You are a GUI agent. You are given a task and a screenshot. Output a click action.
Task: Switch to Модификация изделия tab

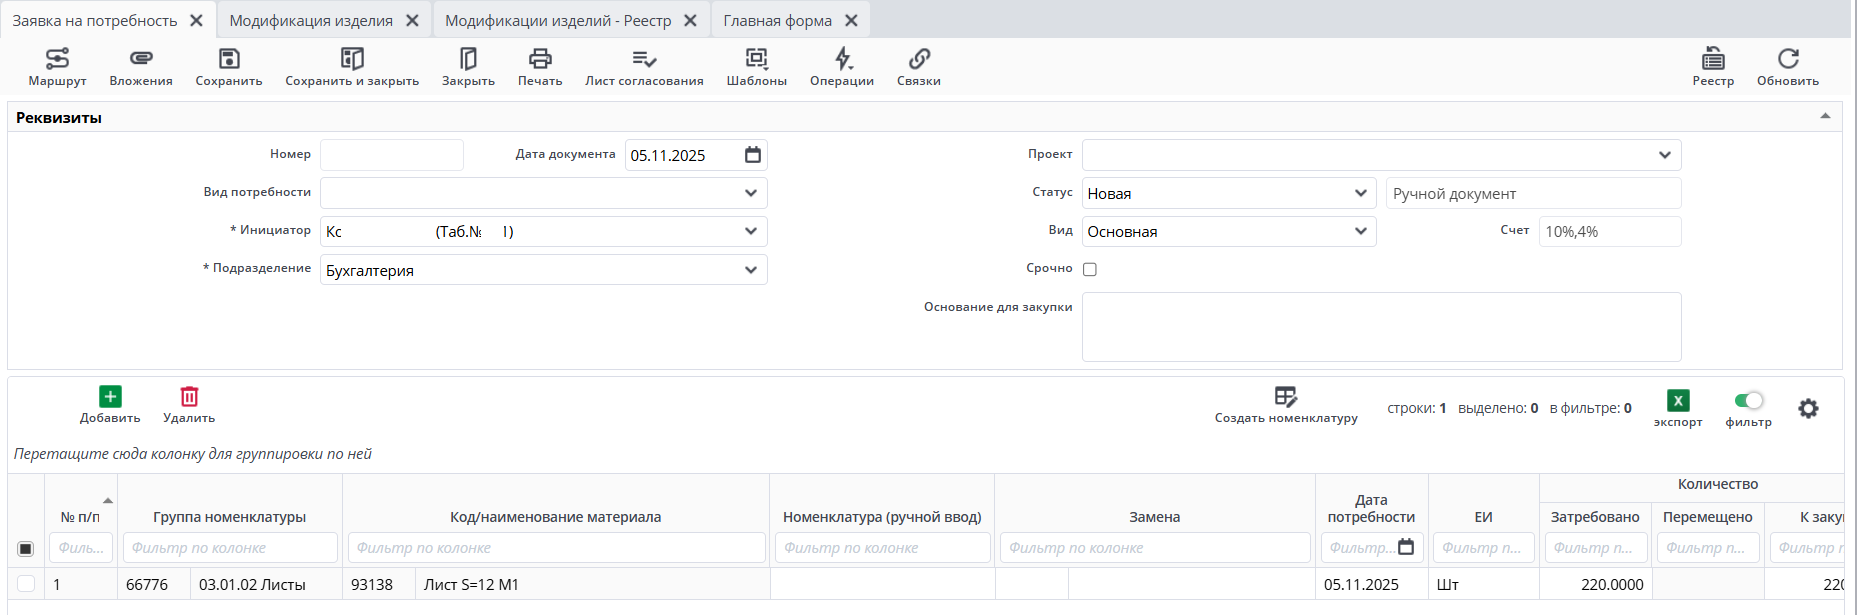point(311,20)
